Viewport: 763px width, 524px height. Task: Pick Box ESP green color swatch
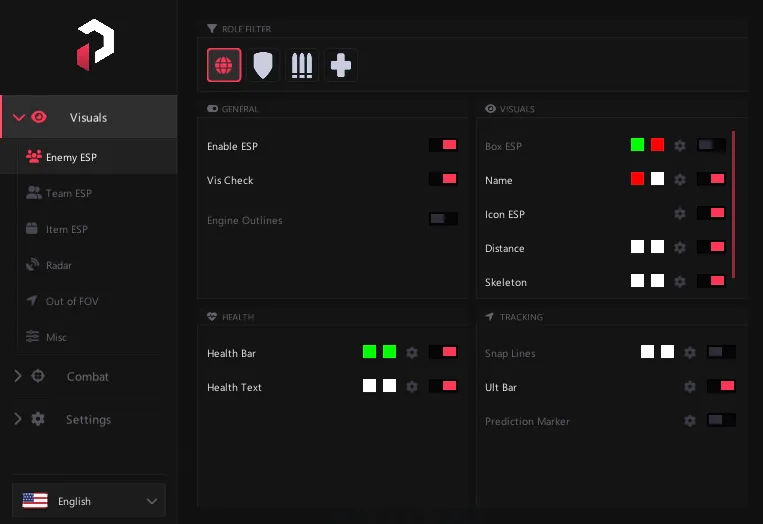coord(637,145)
